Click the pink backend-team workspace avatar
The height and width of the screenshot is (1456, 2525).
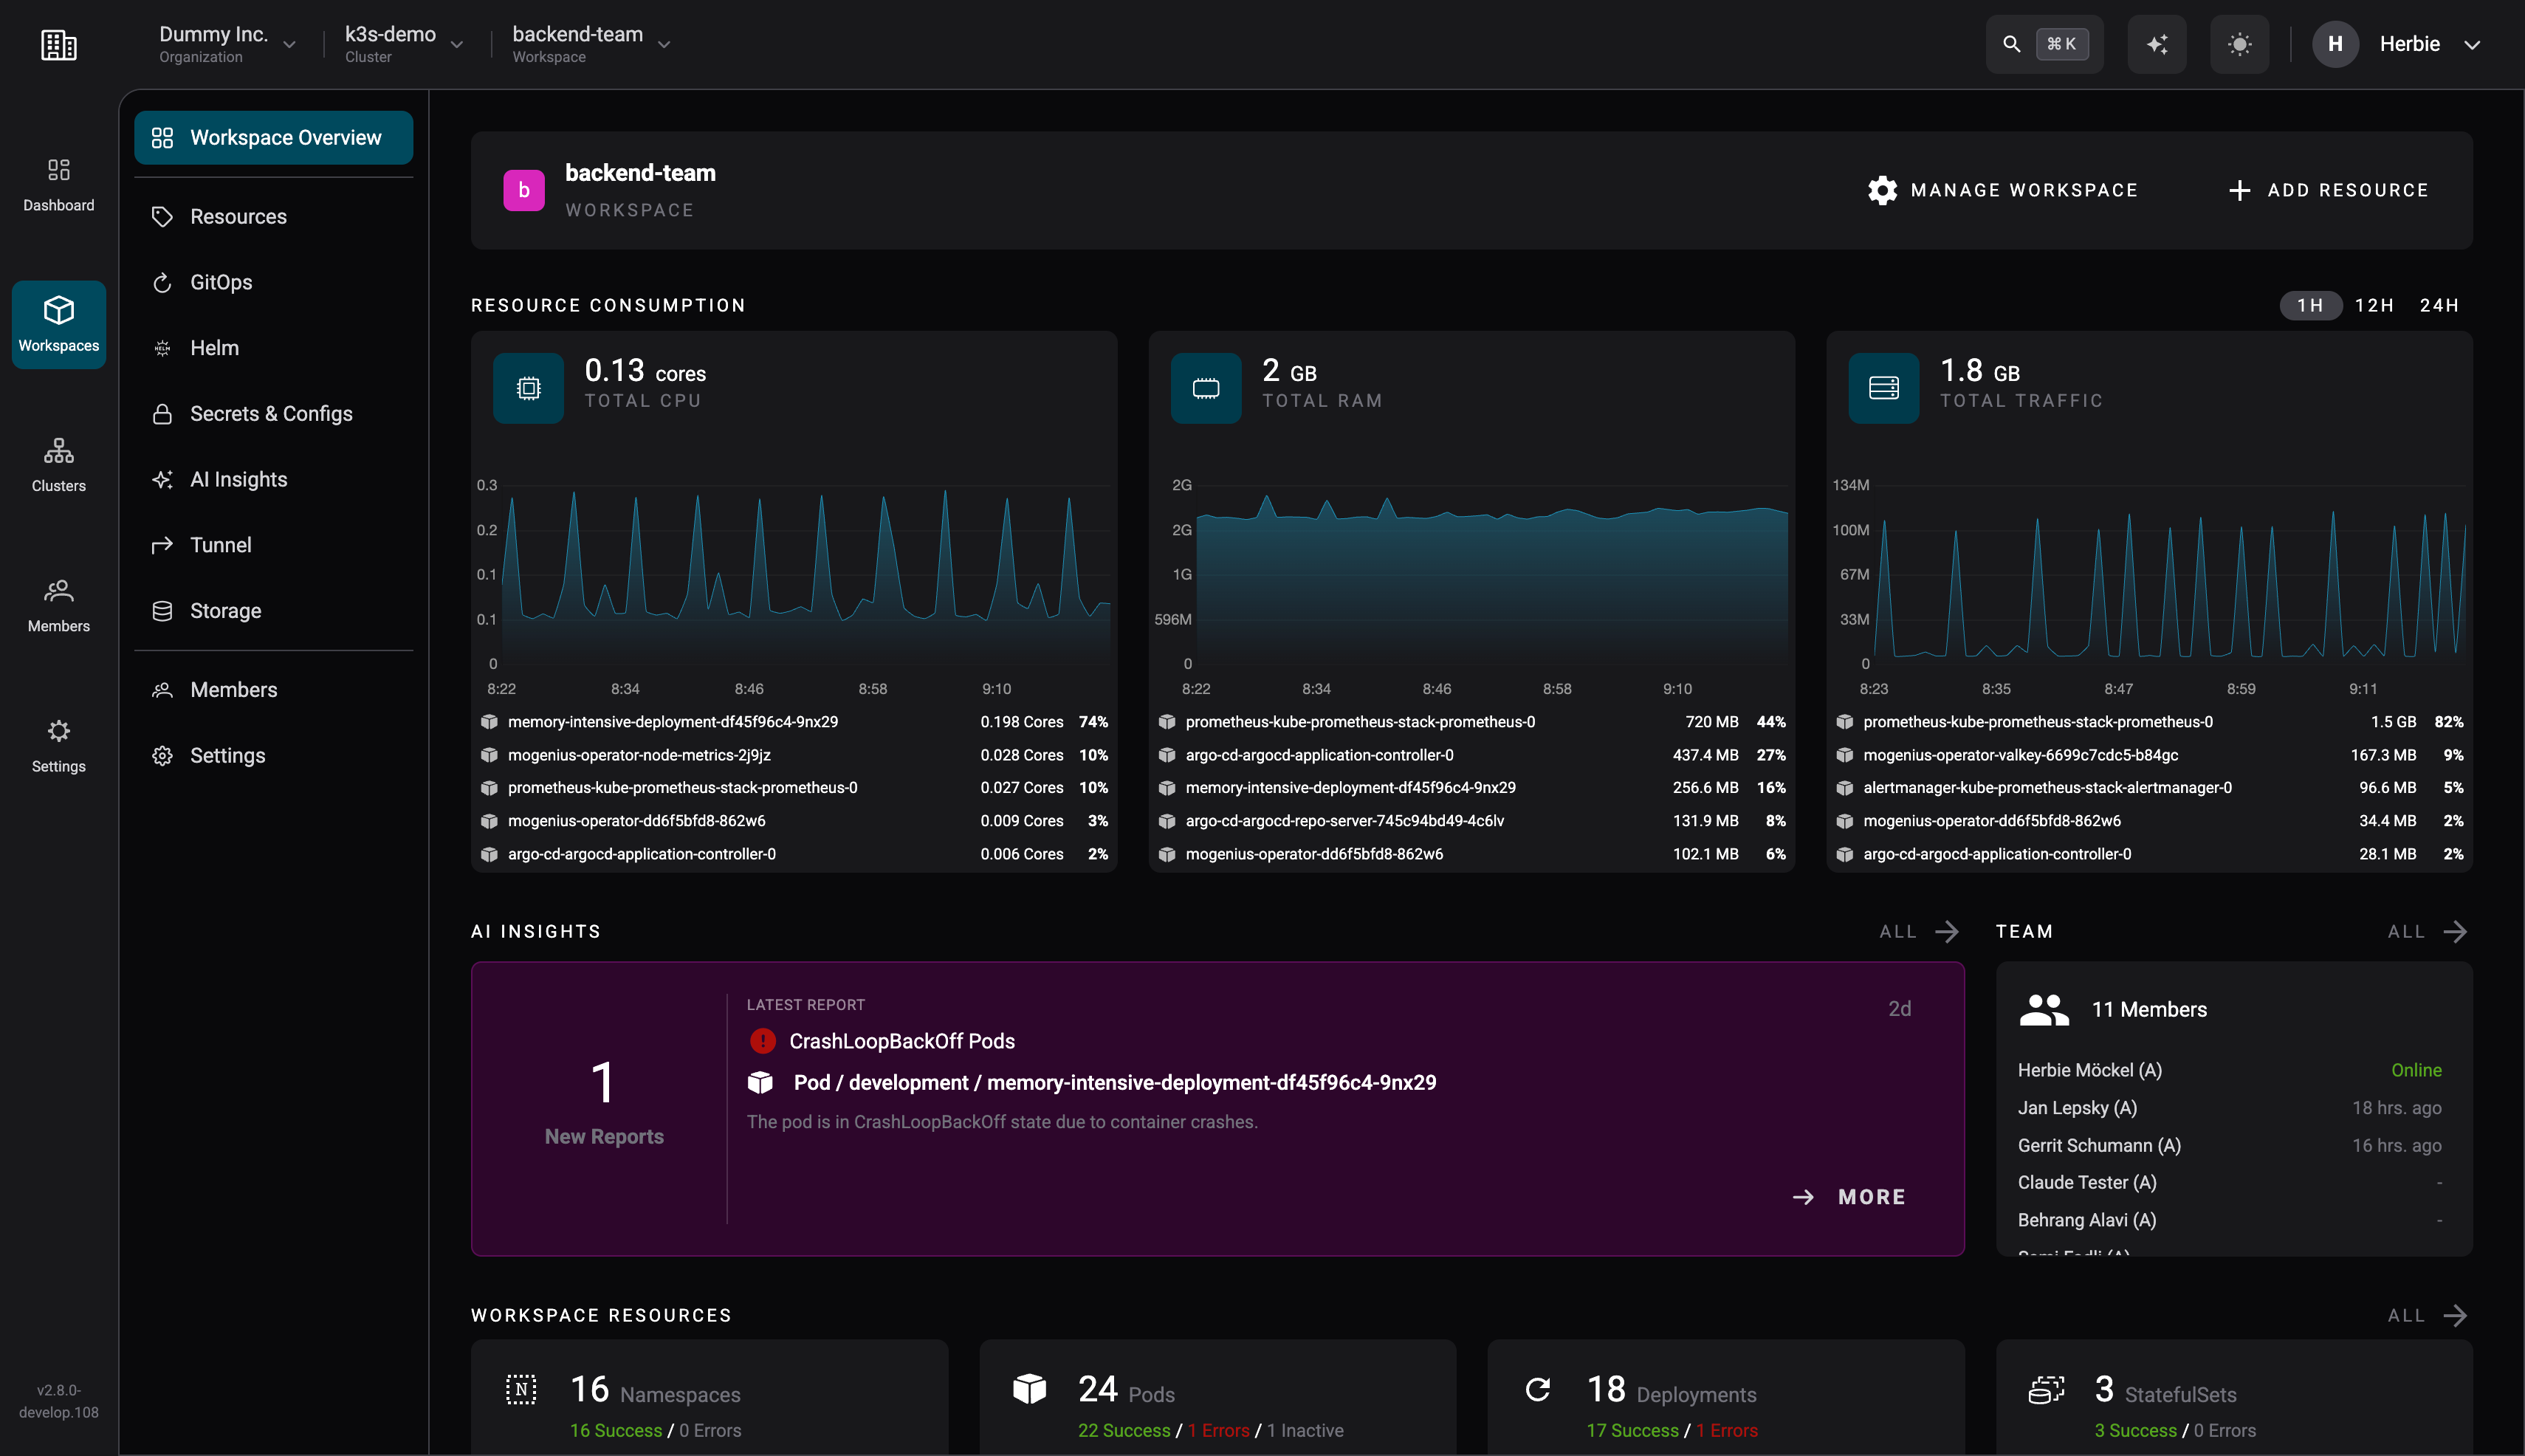pyautogui.click(x=524, y=190)
